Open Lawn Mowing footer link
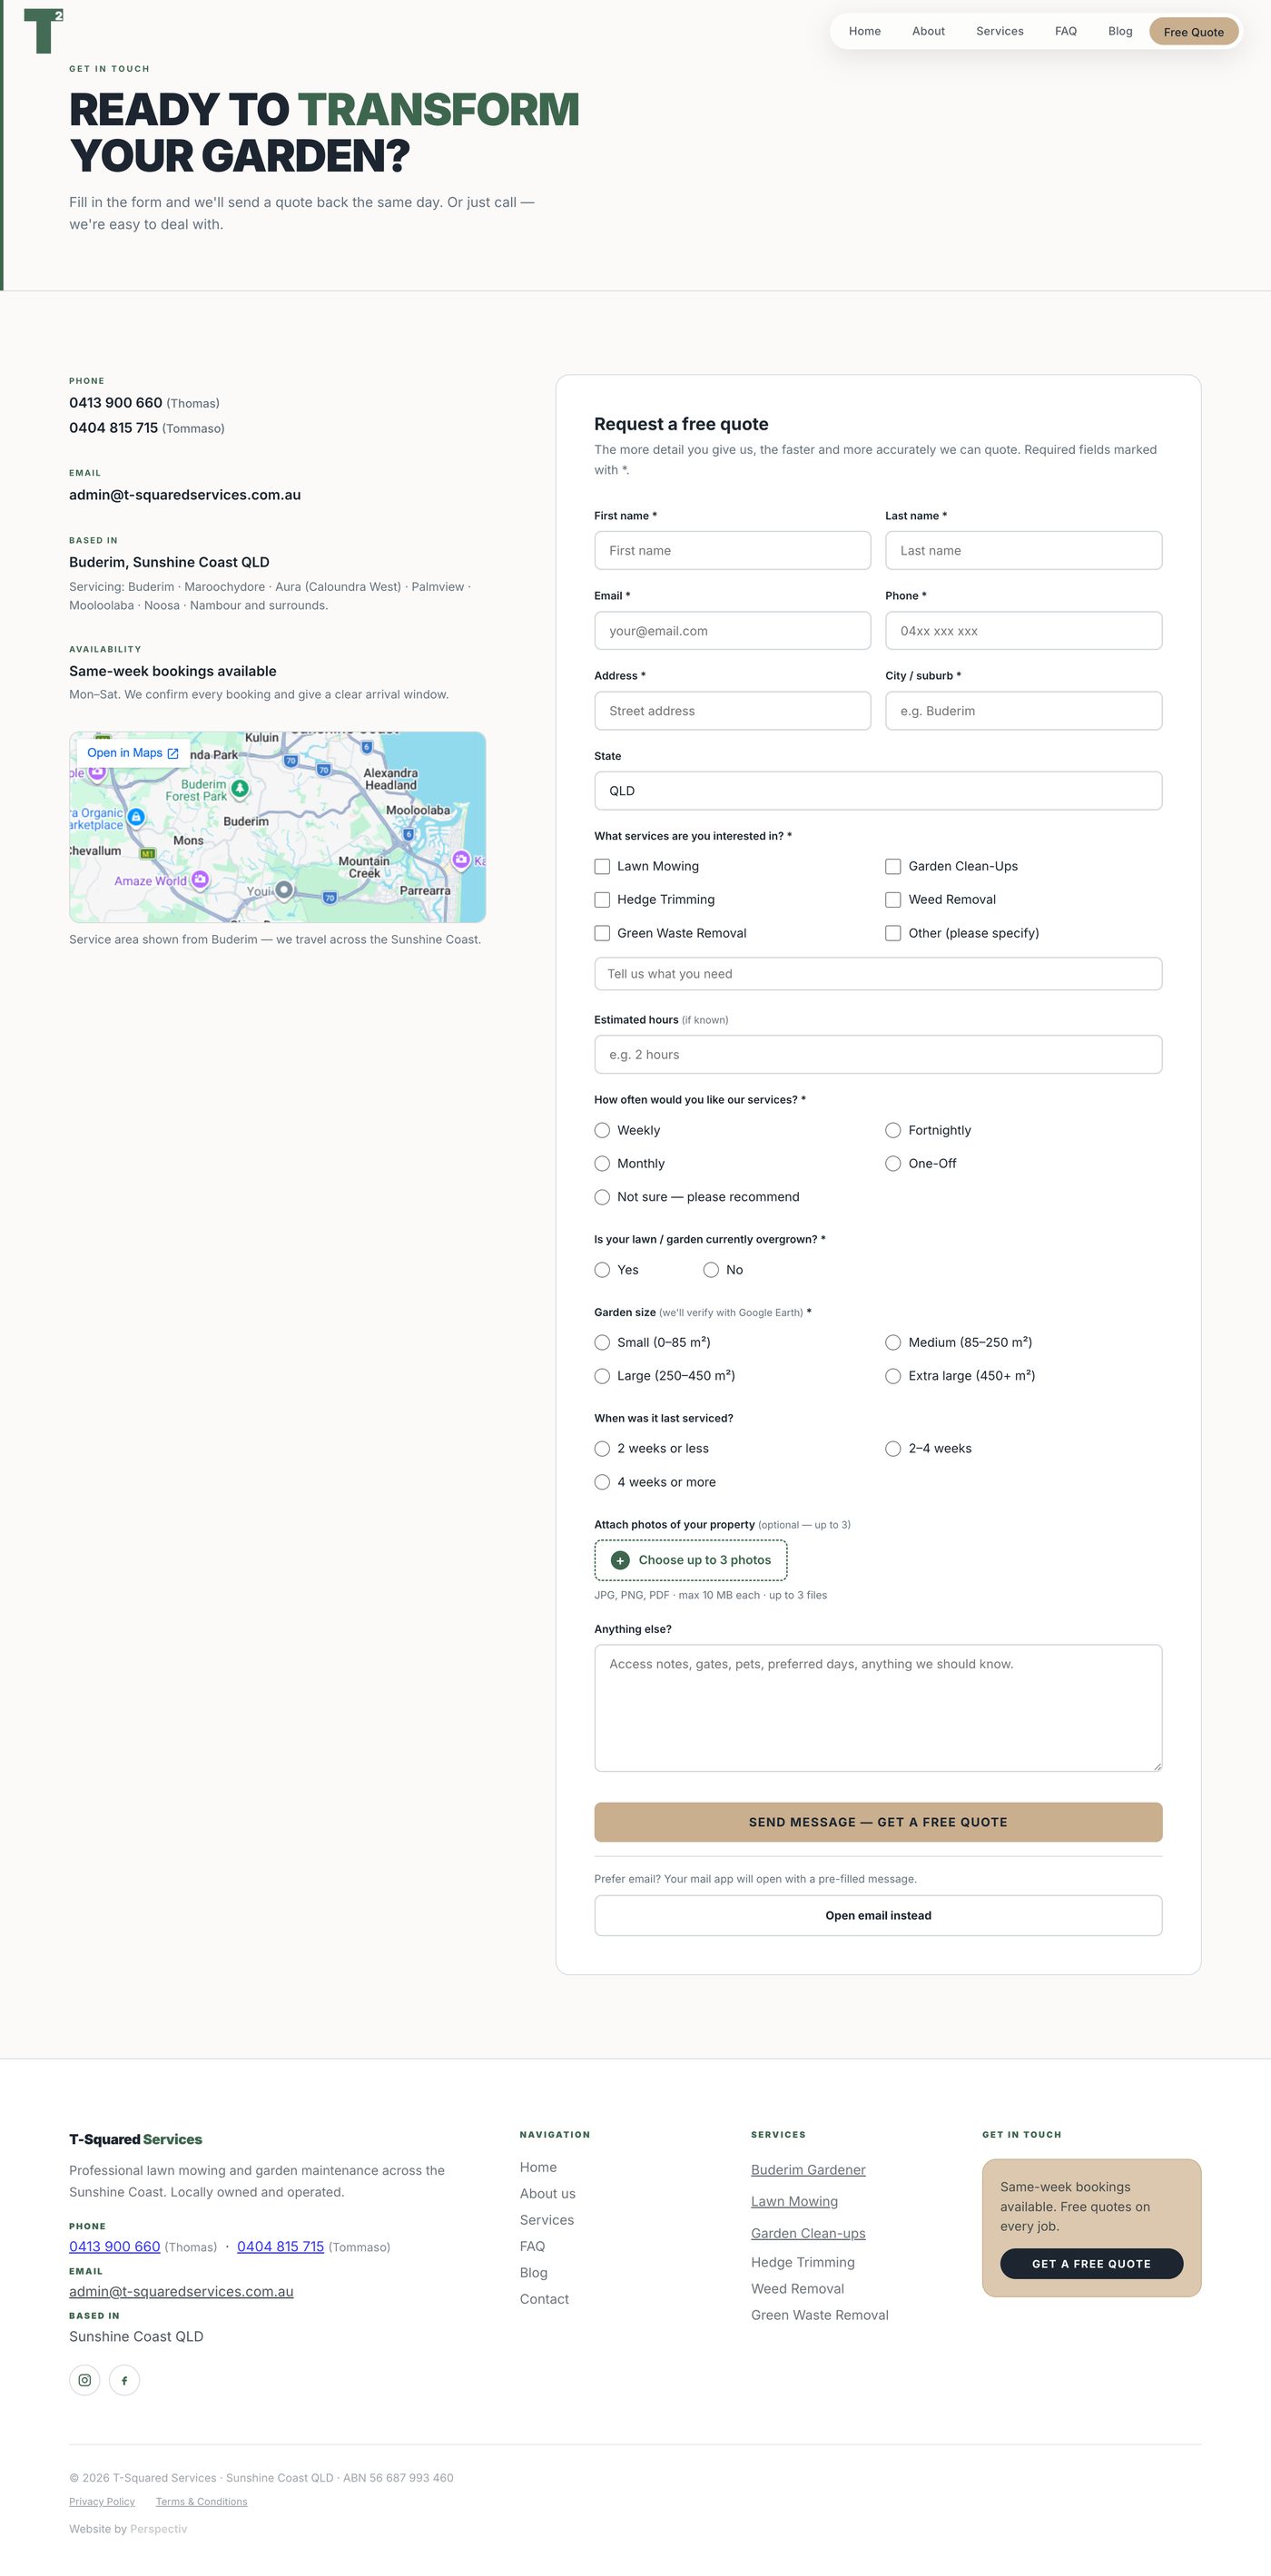The image size is (1271, 2576). click(x=794, y=2202)
